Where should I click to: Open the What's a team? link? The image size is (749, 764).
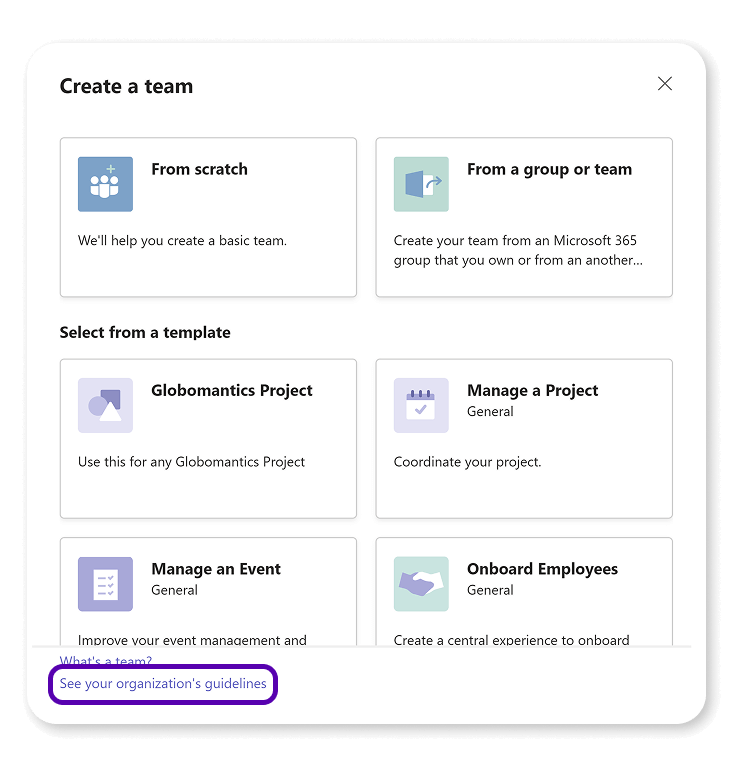click(x=106, y=660)
